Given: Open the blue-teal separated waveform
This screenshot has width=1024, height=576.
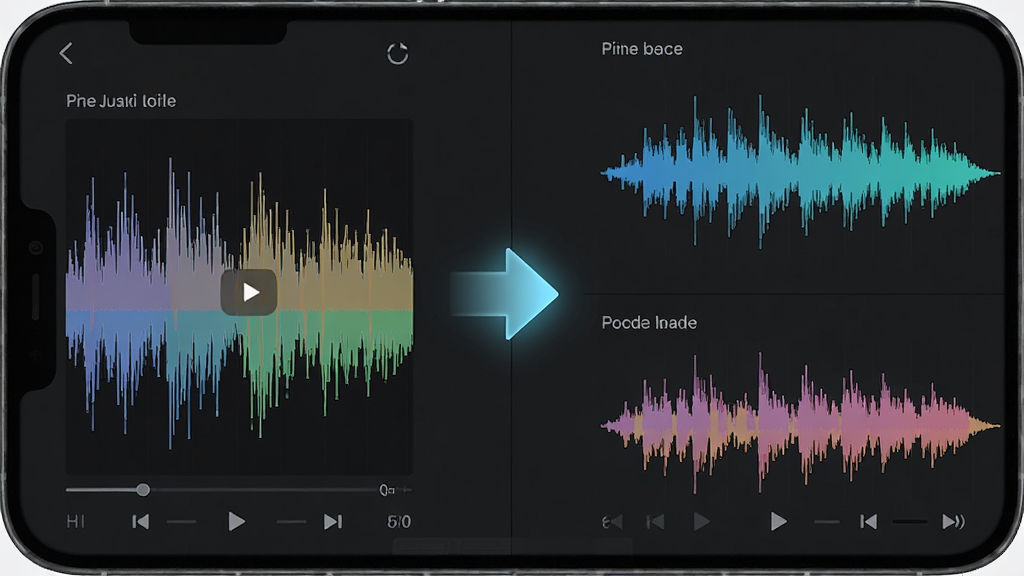Looking at the screenshot, I should pos(801,172).
